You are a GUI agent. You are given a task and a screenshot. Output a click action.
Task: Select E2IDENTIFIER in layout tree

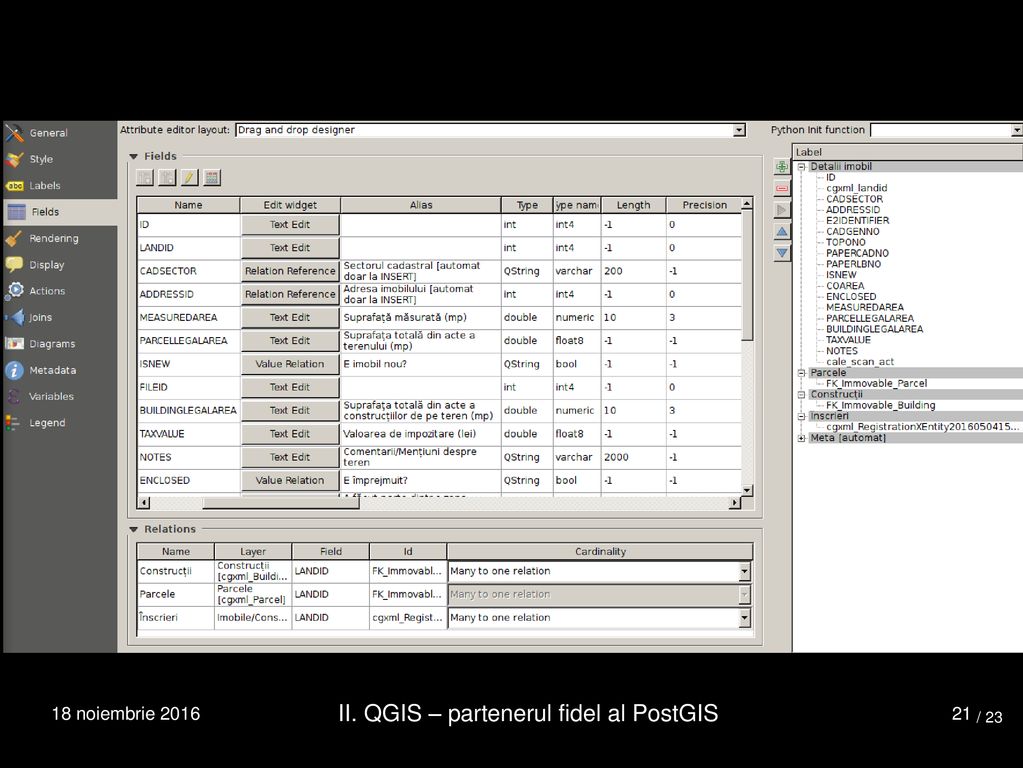point(857,221)
